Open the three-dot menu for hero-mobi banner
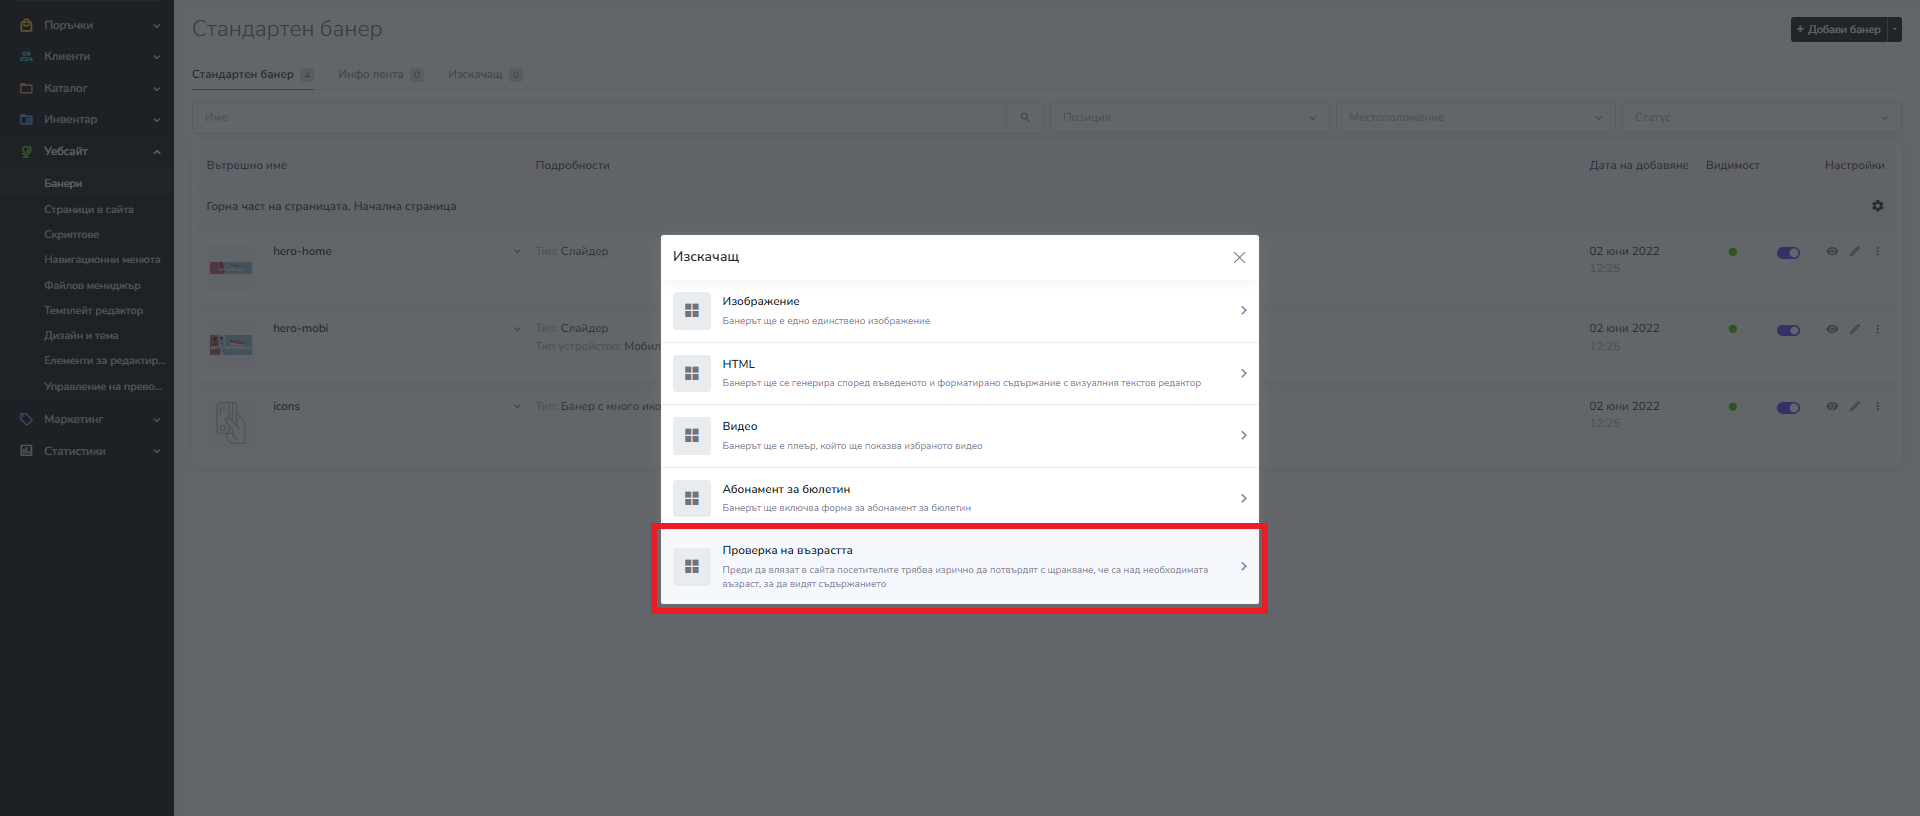This screenshot has width=1920, height=816. pos(1877,329)
